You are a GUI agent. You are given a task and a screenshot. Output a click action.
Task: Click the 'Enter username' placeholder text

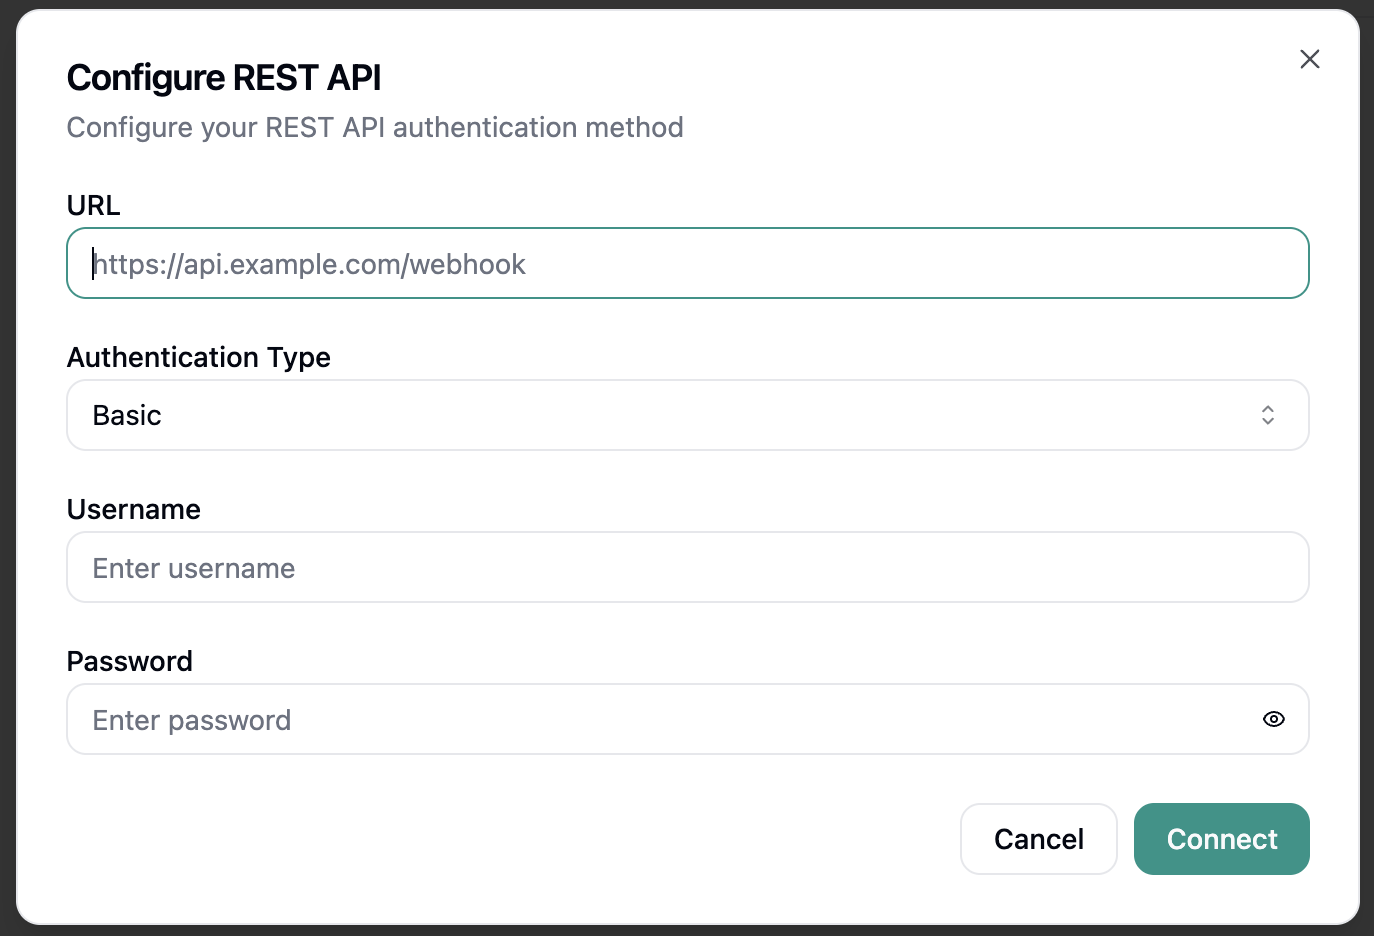193,568
